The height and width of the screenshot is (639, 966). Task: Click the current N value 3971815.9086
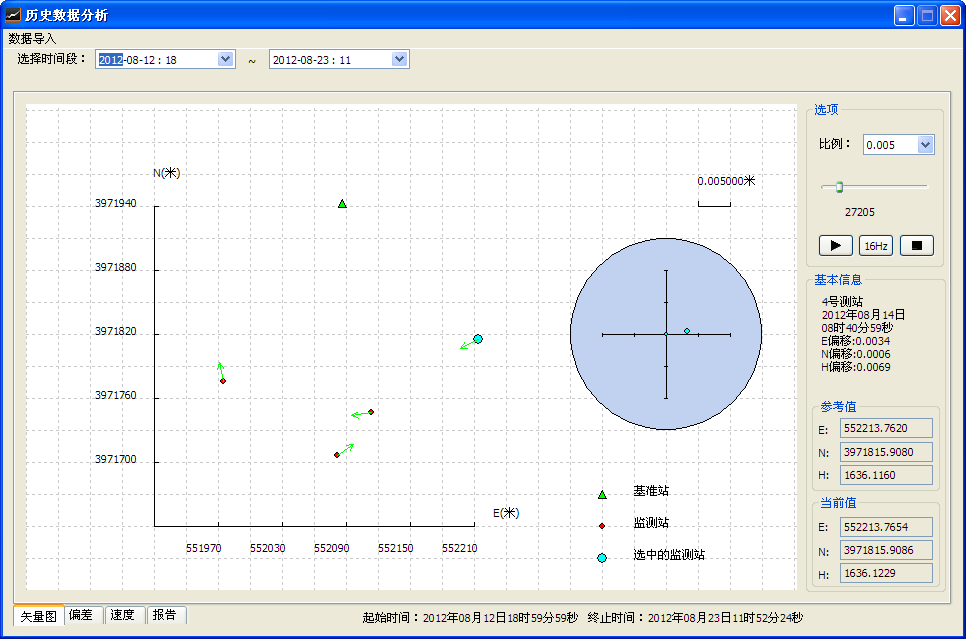coord(886,550)
